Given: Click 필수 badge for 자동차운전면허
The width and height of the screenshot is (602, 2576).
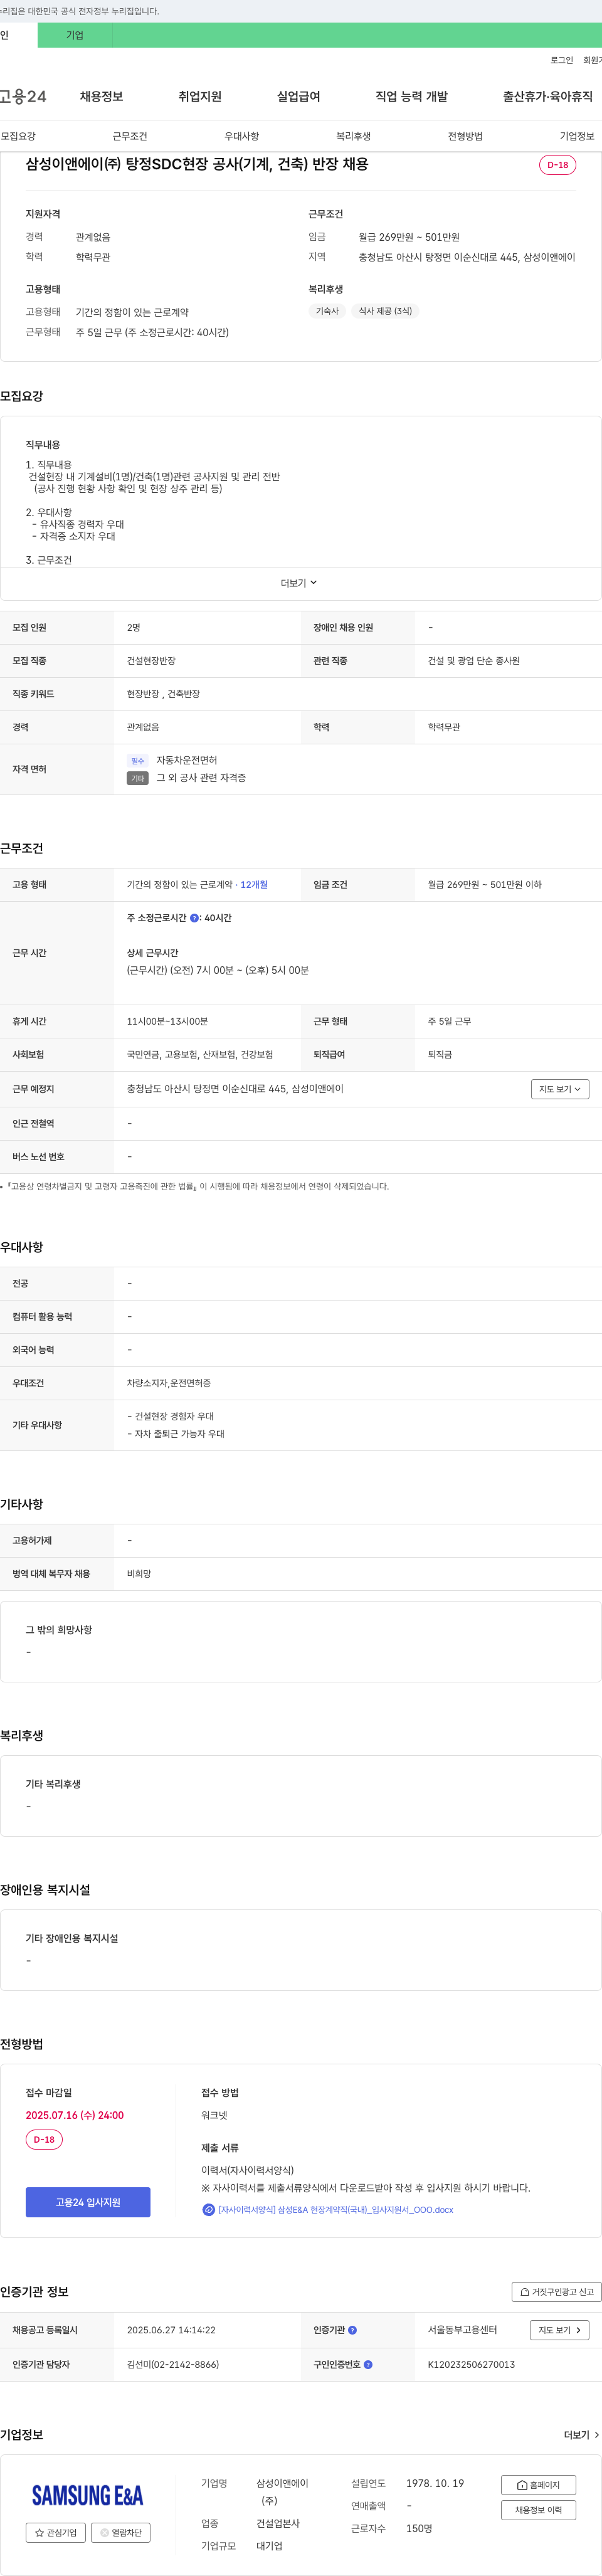Looking at the screenshot, I should coord(138,761).
